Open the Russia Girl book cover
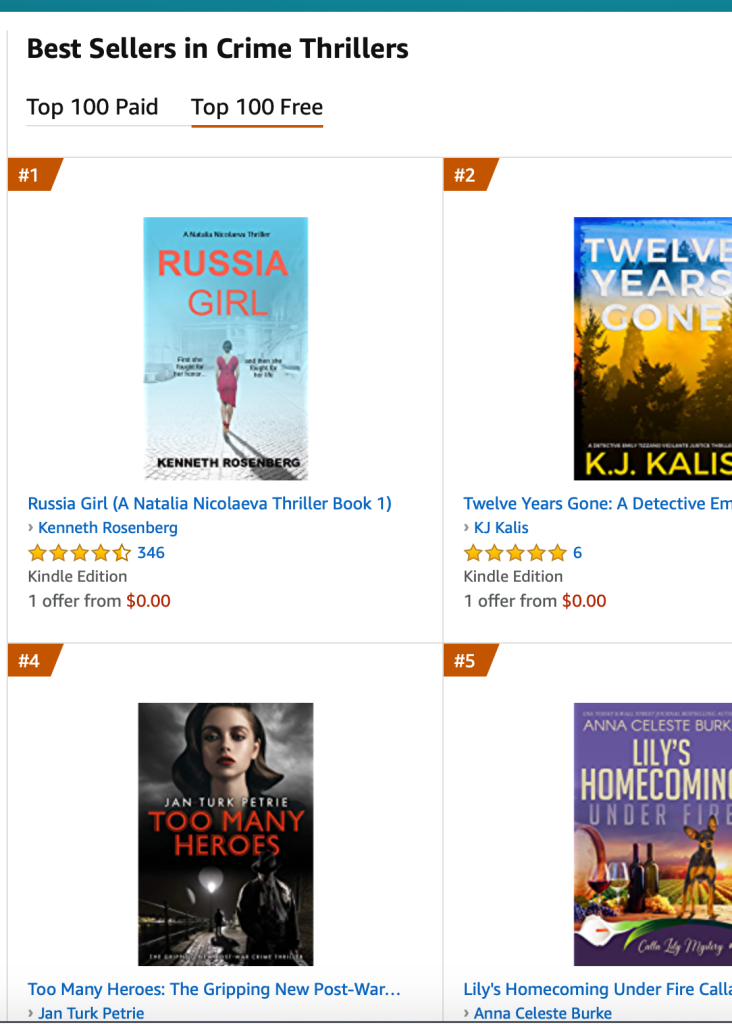 point(225,348)
